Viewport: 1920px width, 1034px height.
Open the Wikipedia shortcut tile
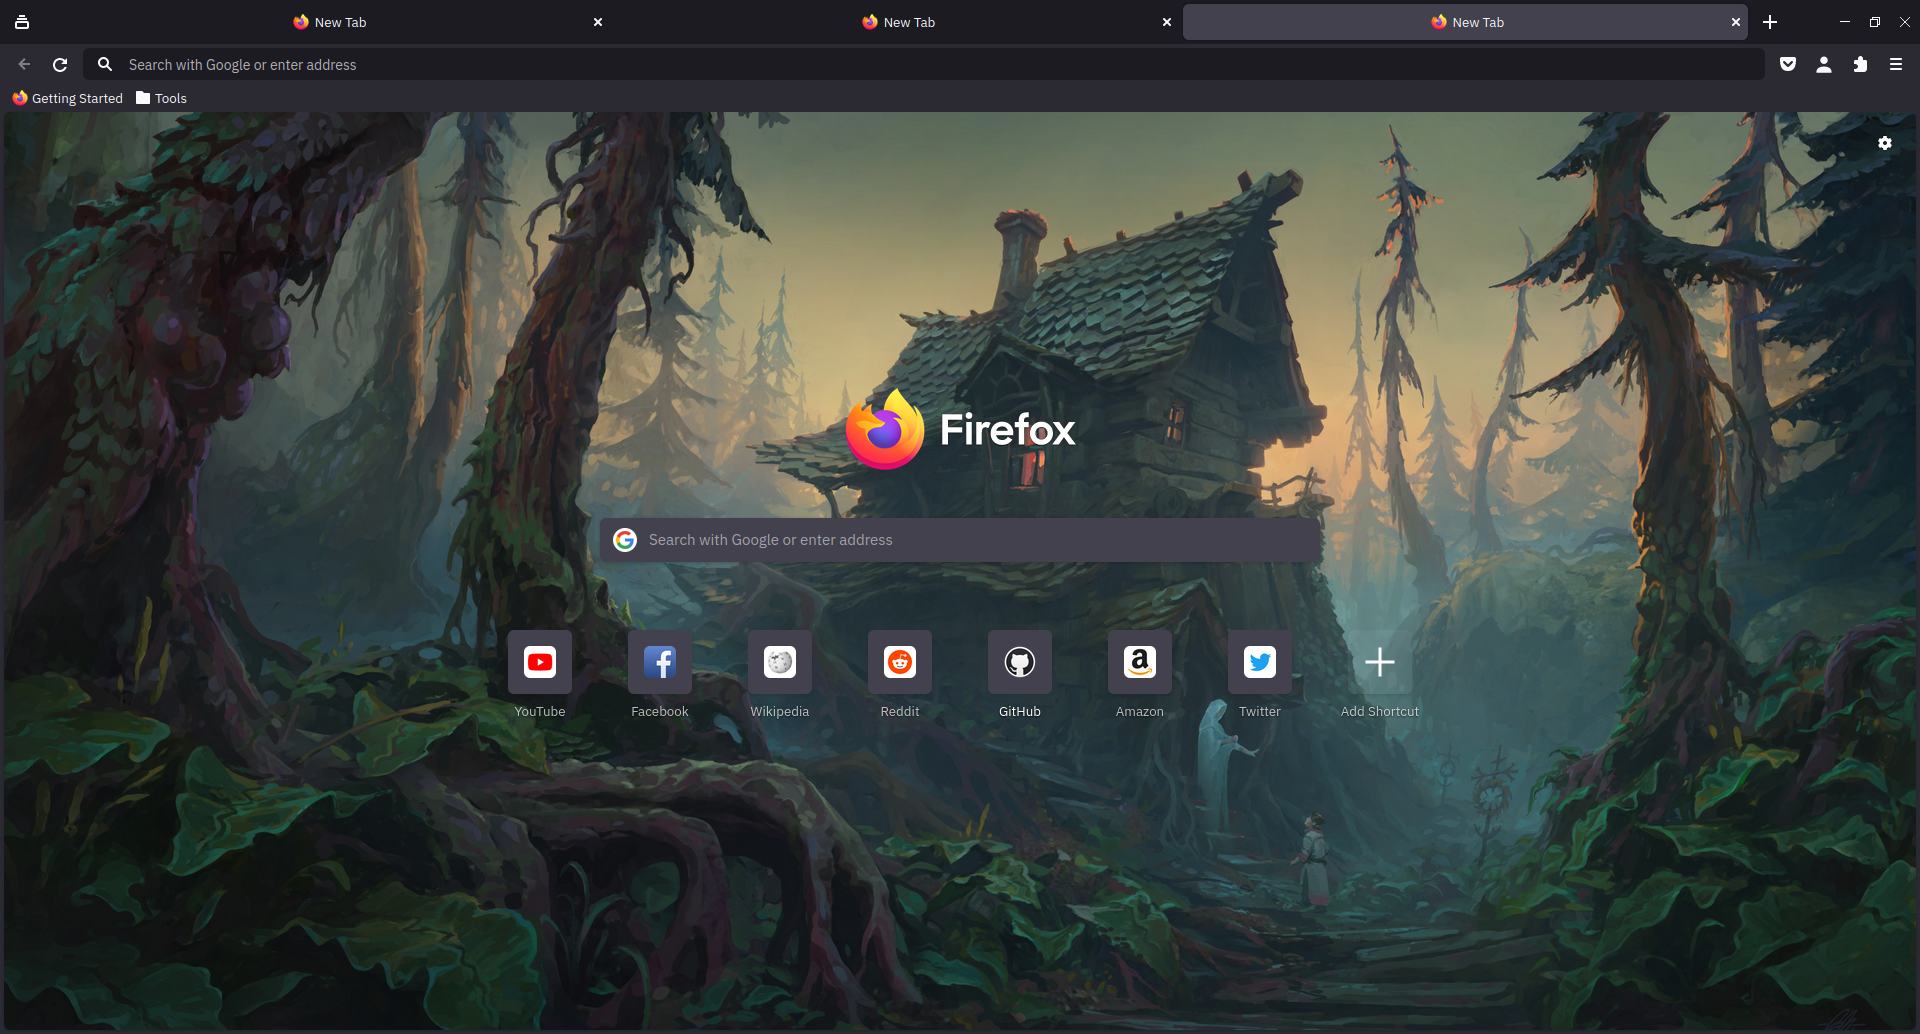pyautogui.click(x=780, y=662)
